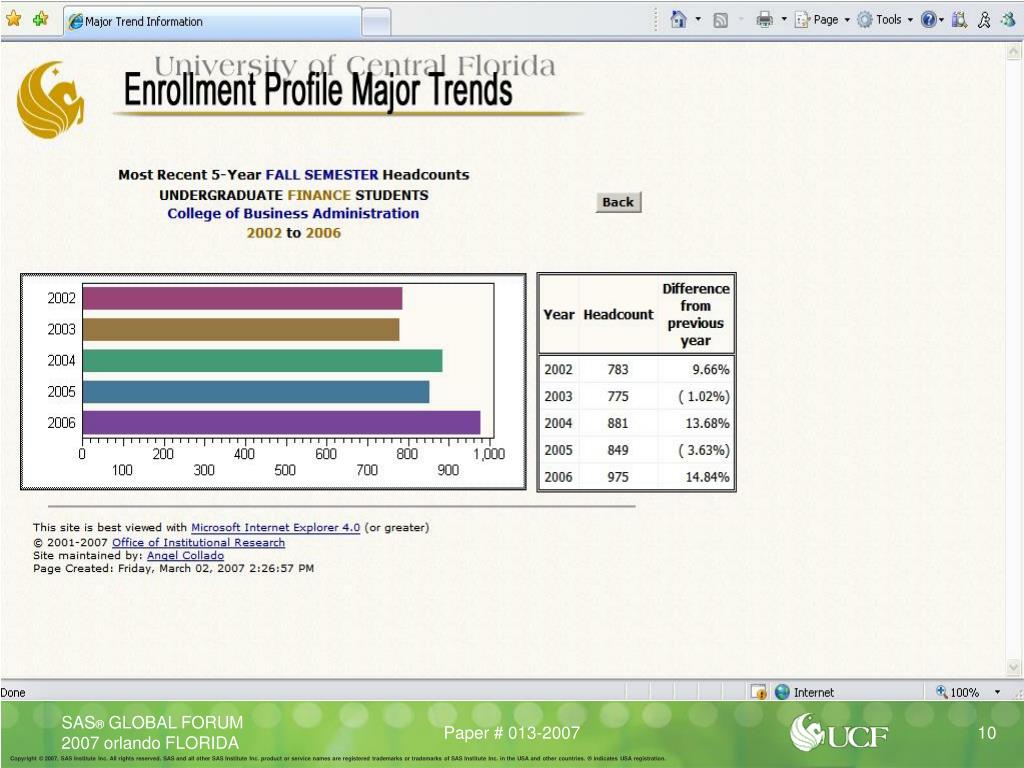Click the Print toolbar icon
The height and width of the screenshot is (768, 1024).
(764, 20)
